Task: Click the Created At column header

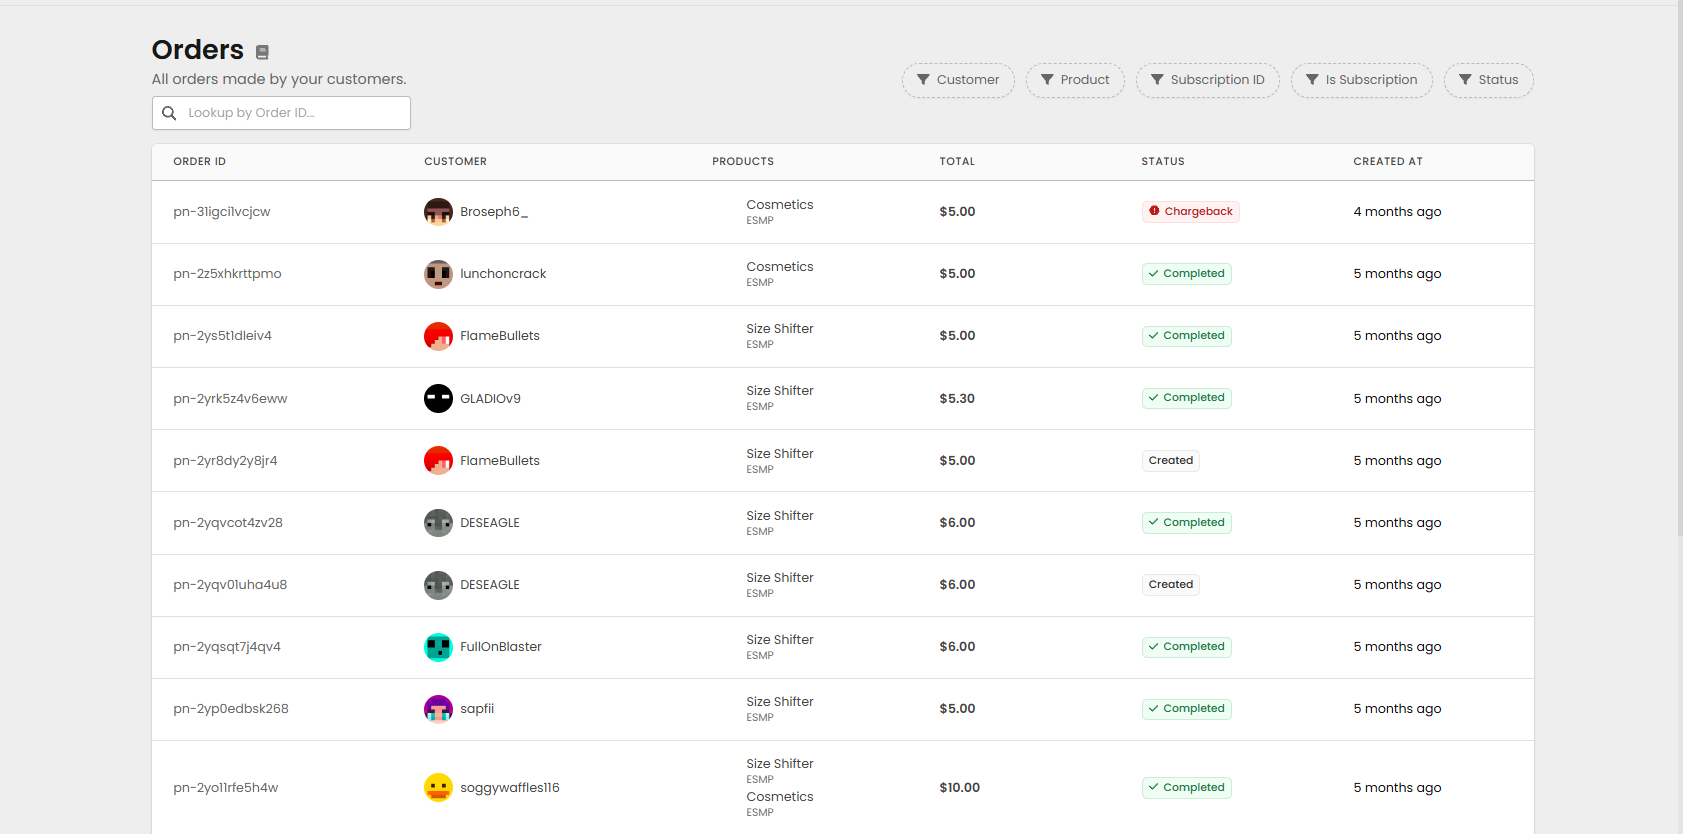Action: tap(1387, 161)
